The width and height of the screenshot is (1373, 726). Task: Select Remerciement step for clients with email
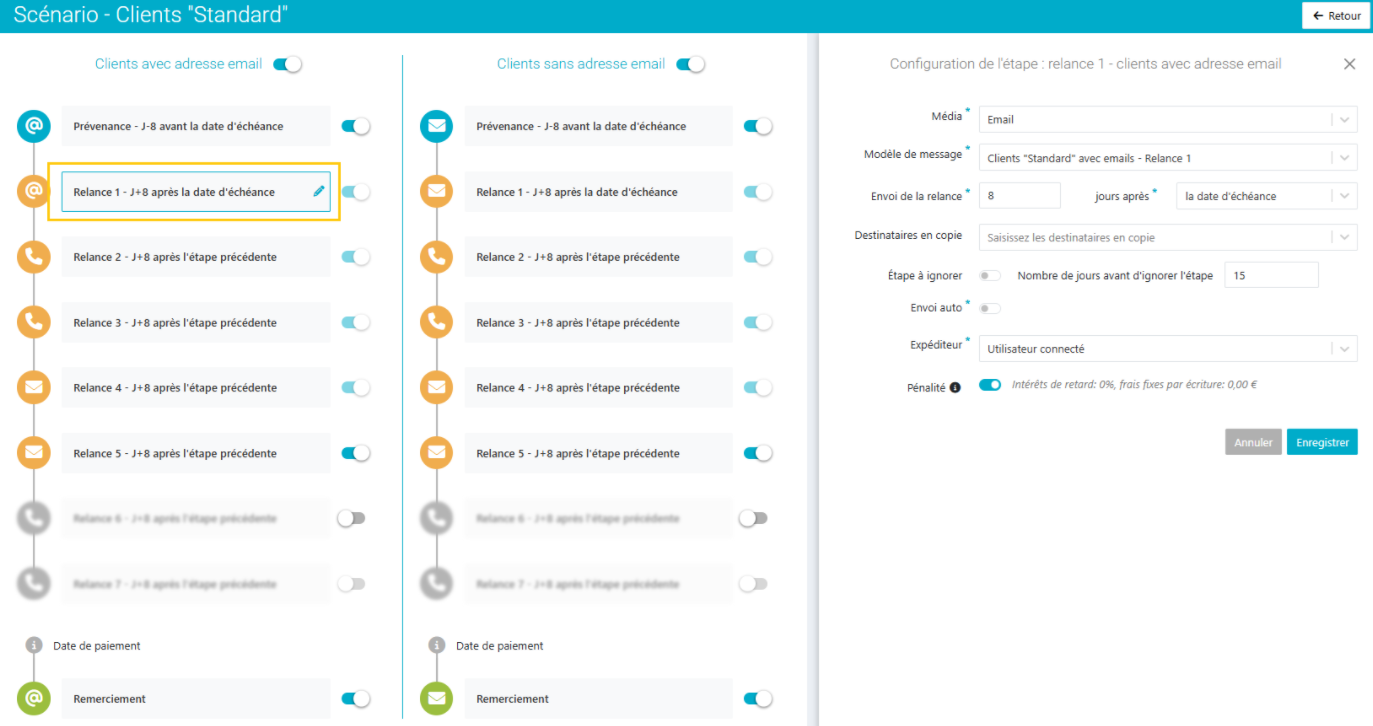tap(196, 698)
